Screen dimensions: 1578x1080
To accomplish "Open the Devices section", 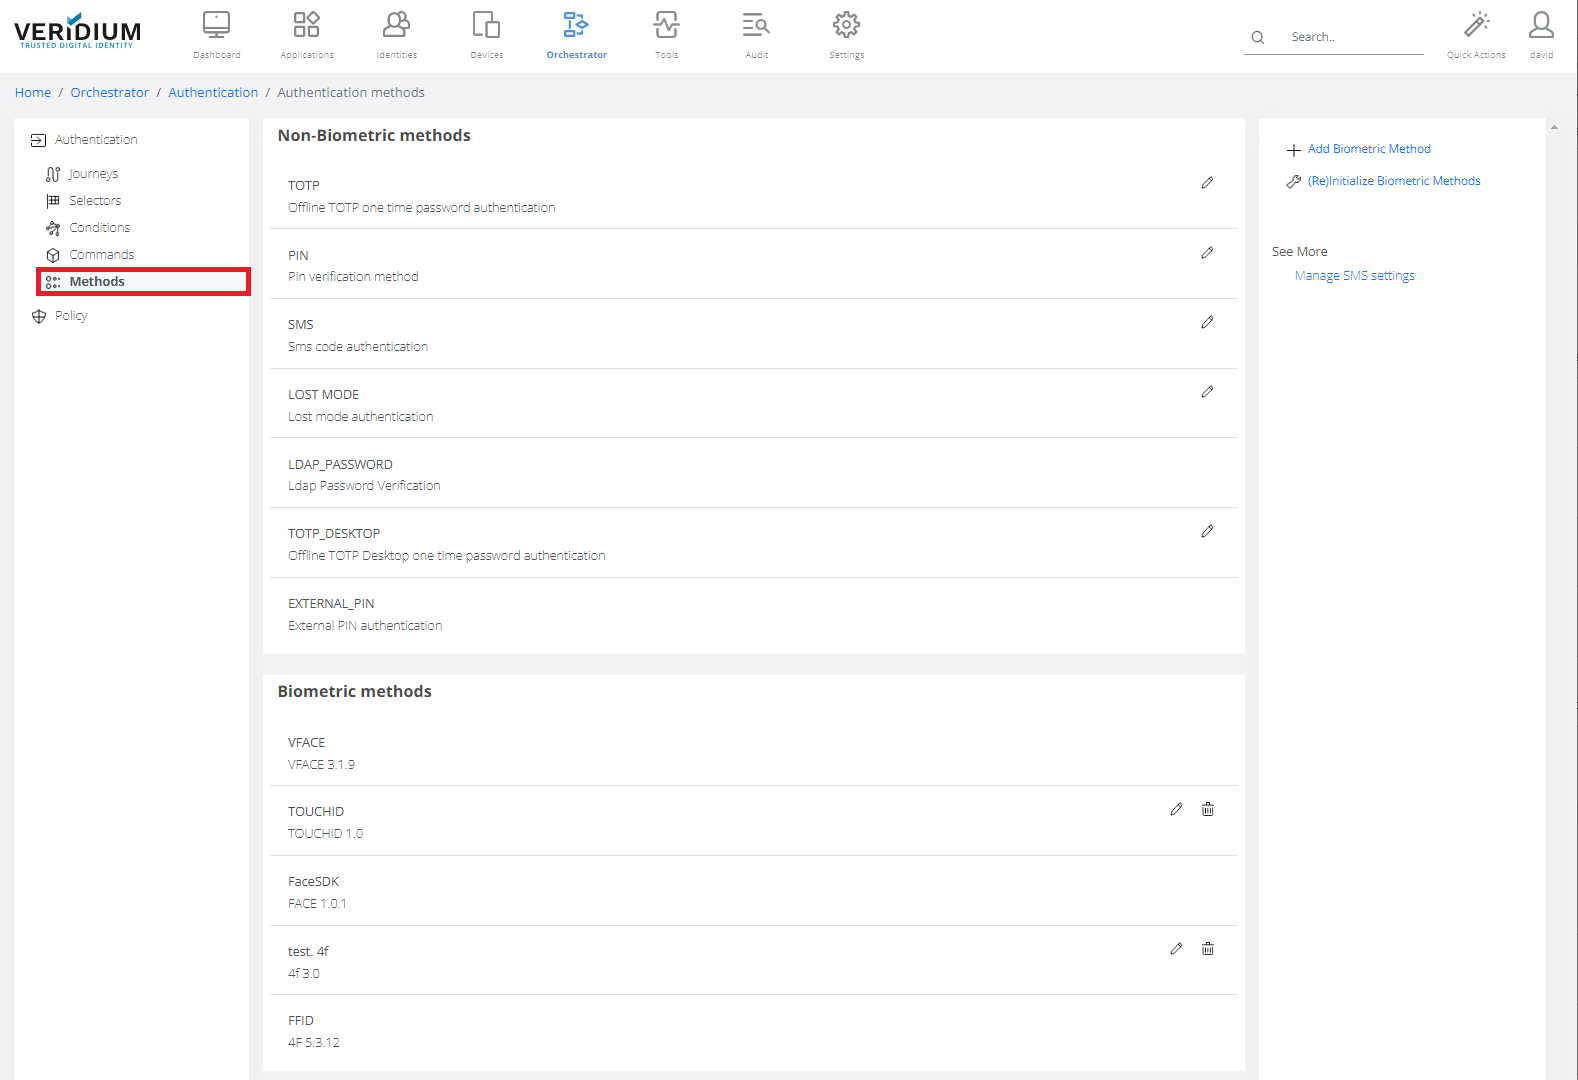I will coord(486,35).
